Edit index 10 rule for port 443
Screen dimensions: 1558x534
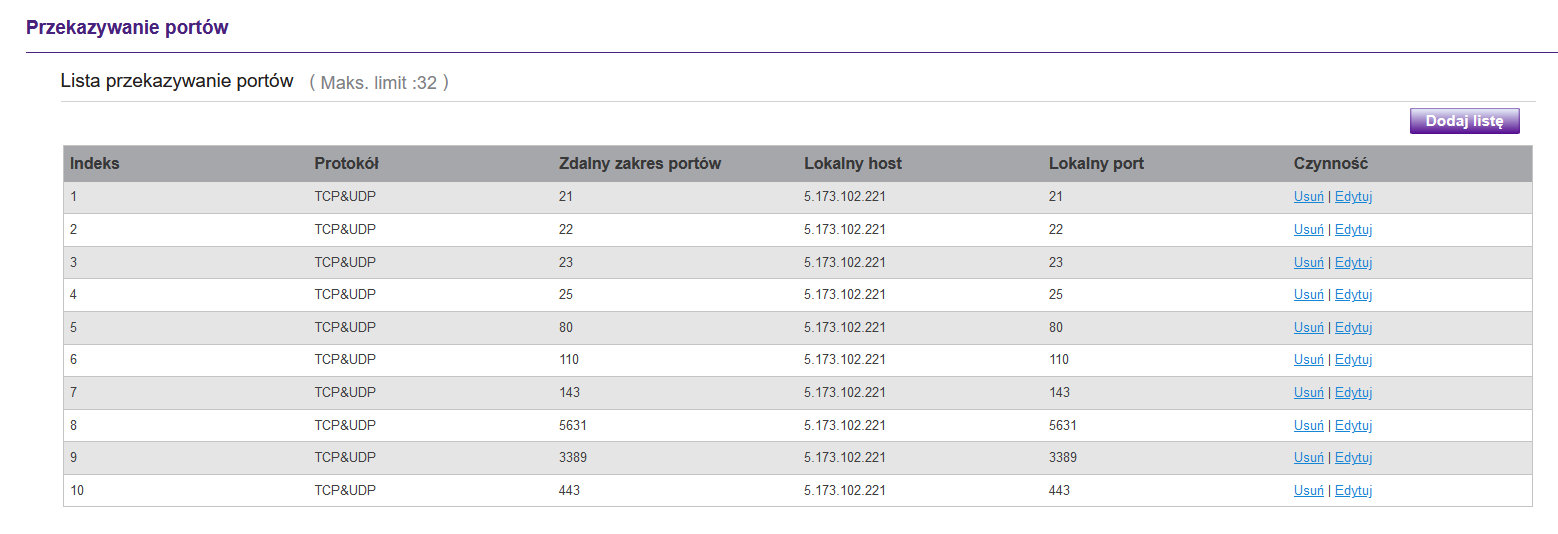coord(1353,491)
